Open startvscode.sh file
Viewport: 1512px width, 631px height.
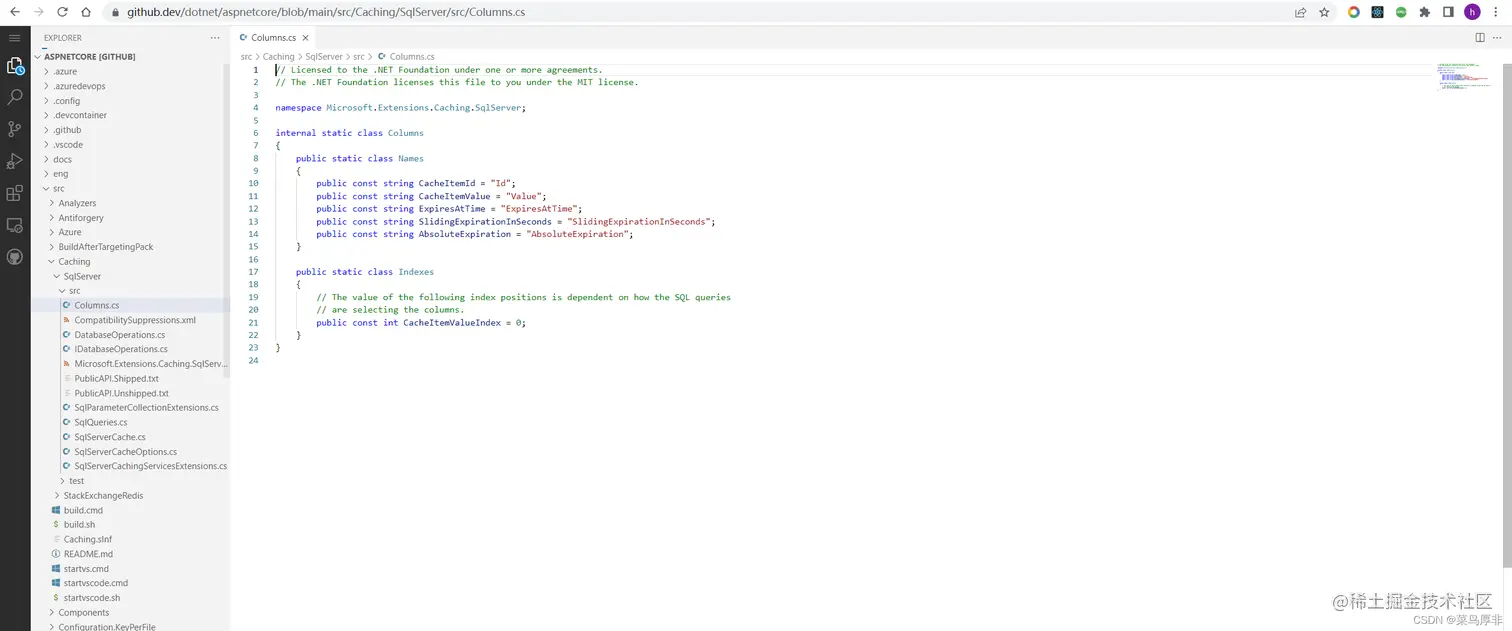click(131, 598)
